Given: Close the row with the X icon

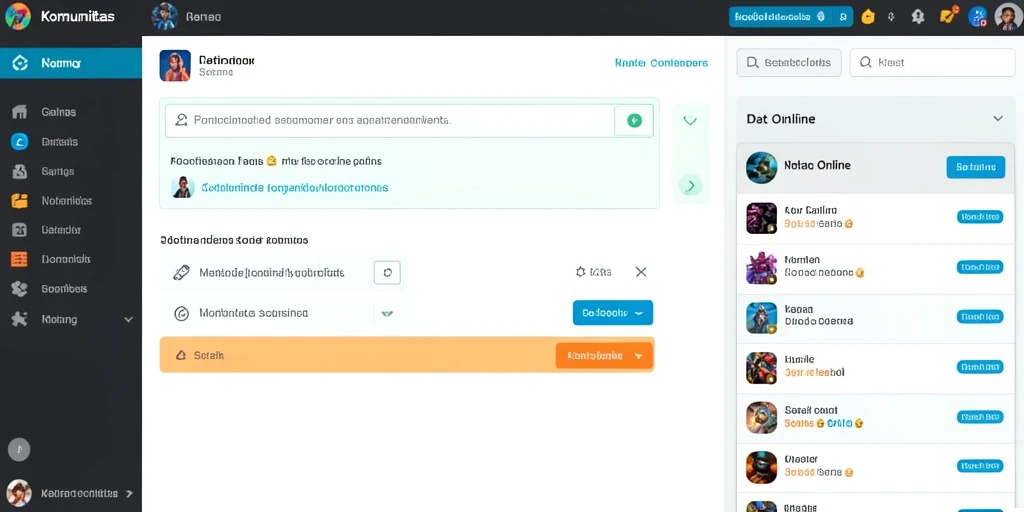Looking at the screenshot, I should (x=641, y=272).
